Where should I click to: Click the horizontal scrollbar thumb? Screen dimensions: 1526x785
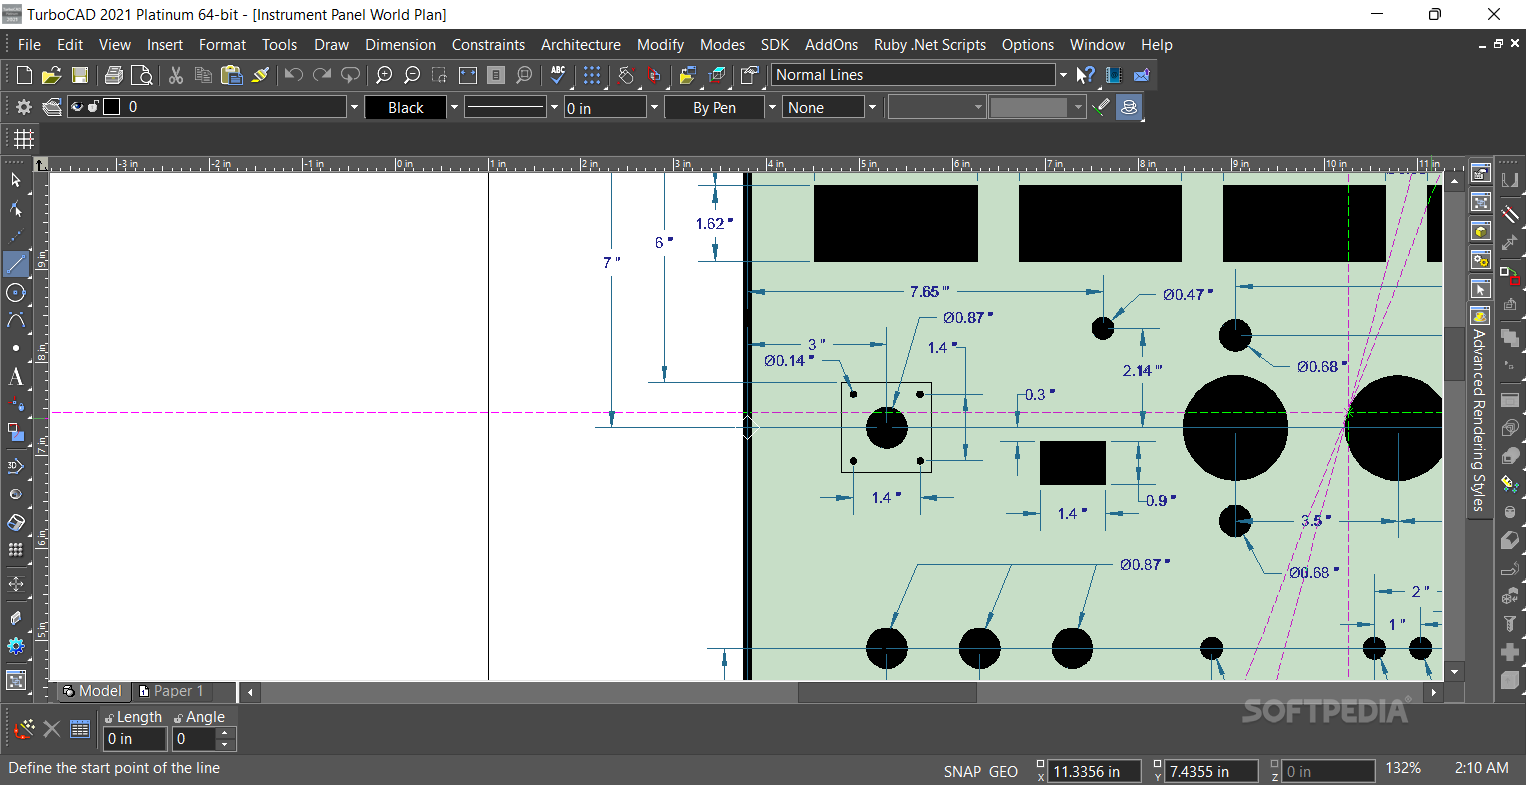[x=887, y=692]
